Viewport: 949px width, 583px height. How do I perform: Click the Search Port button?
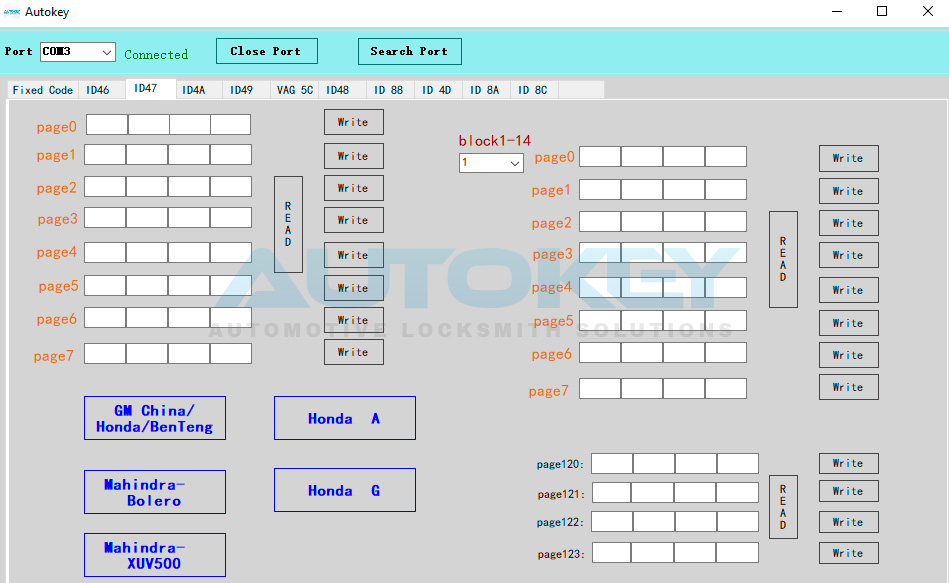tap(409, 51)
